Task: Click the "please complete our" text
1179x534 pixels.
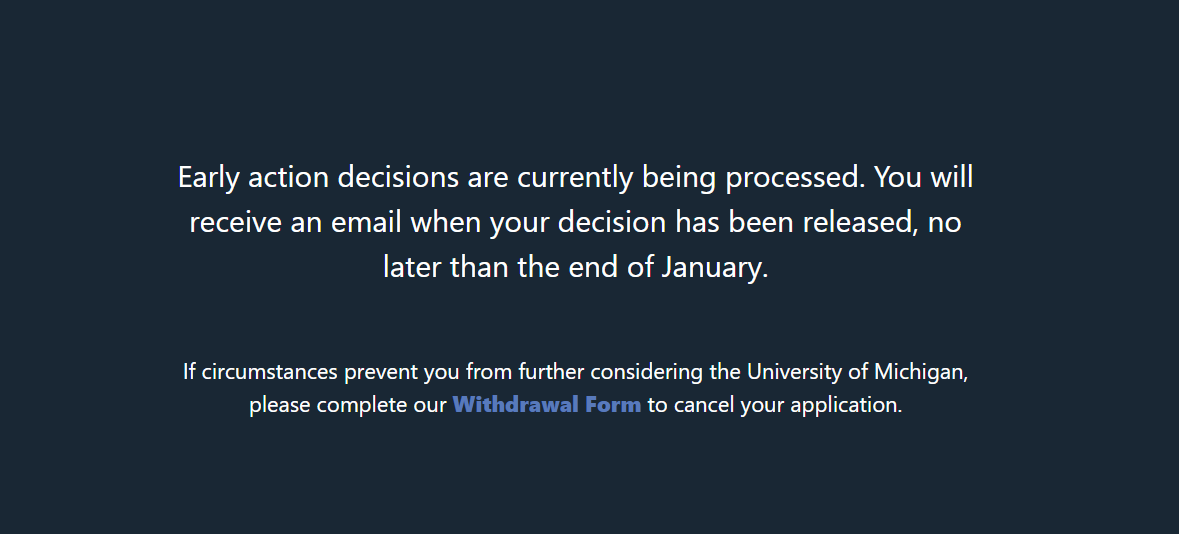Action: (348, 405)
